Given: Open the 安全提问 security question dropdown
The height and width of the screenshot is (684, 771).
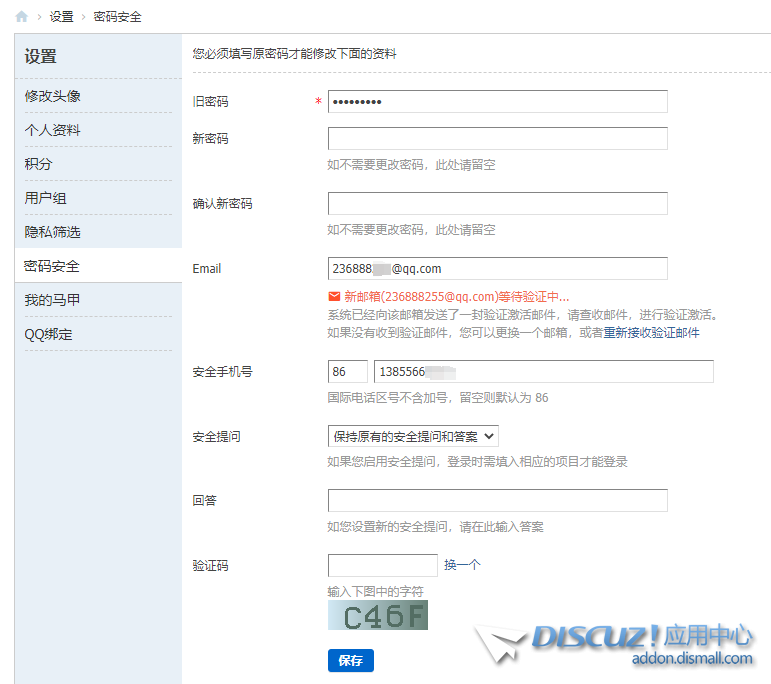Looking at the screenshot, I should [x=413, y=436].
